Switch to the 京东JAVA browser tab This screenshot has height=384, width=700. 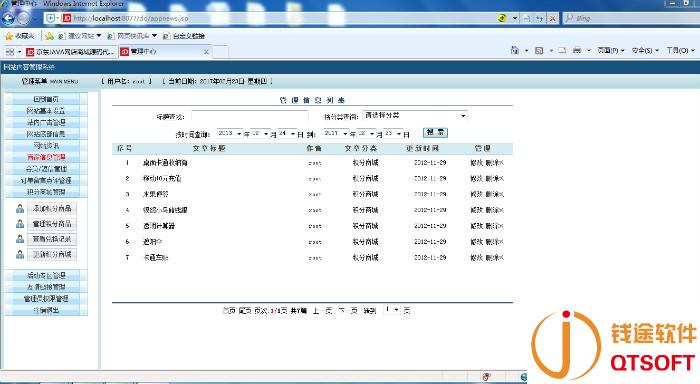coord(70,52)
